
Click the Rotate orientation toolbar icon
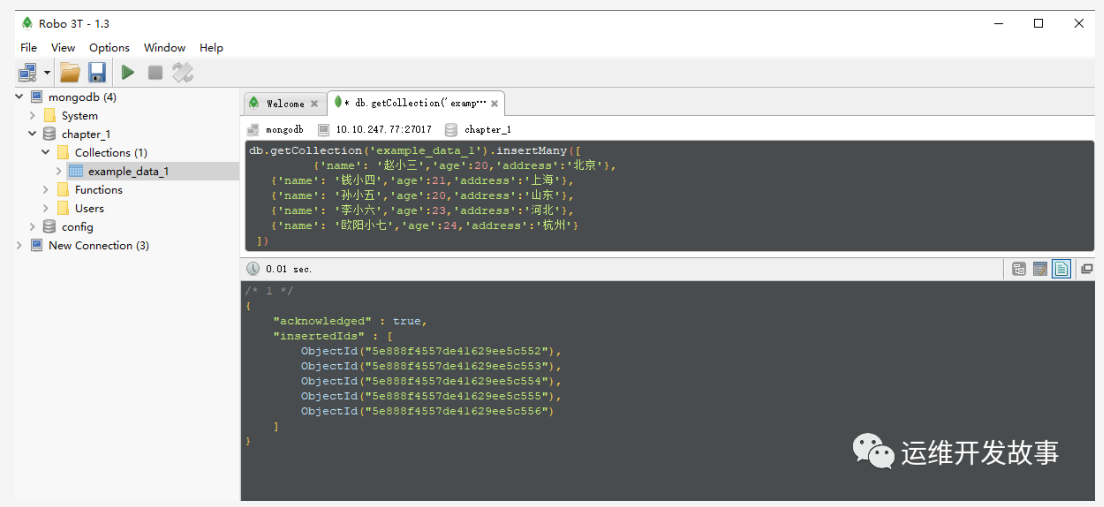183,73
